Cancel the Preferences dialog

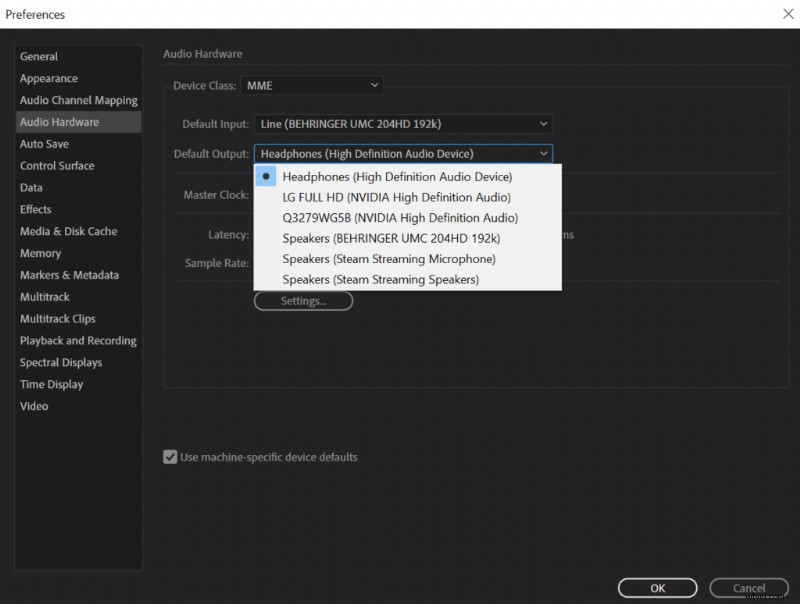[x=748, y=588]
